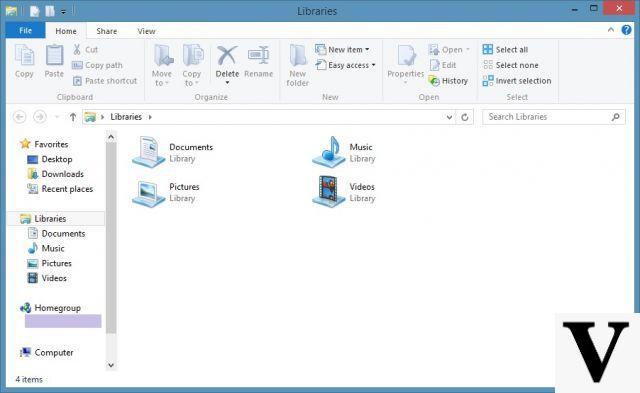This screenshot has height=393, width=640.
Task: Open the Easy access dropdown
Action: 345,65
